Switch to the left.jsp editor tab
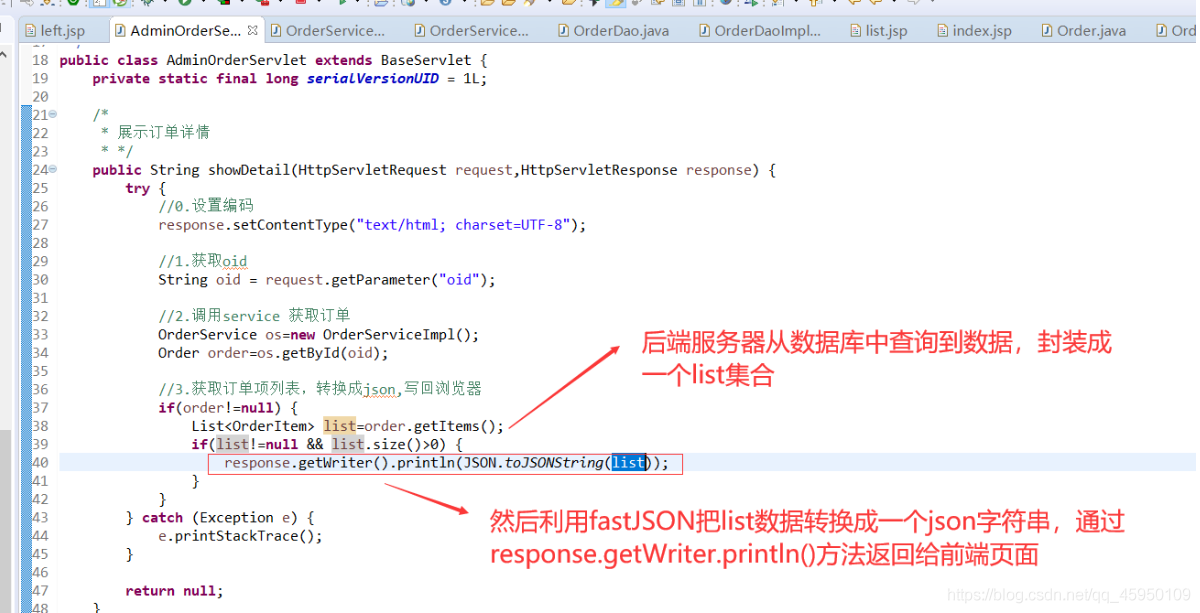Viewport: 1200px width, 613px height. point(55,30)
